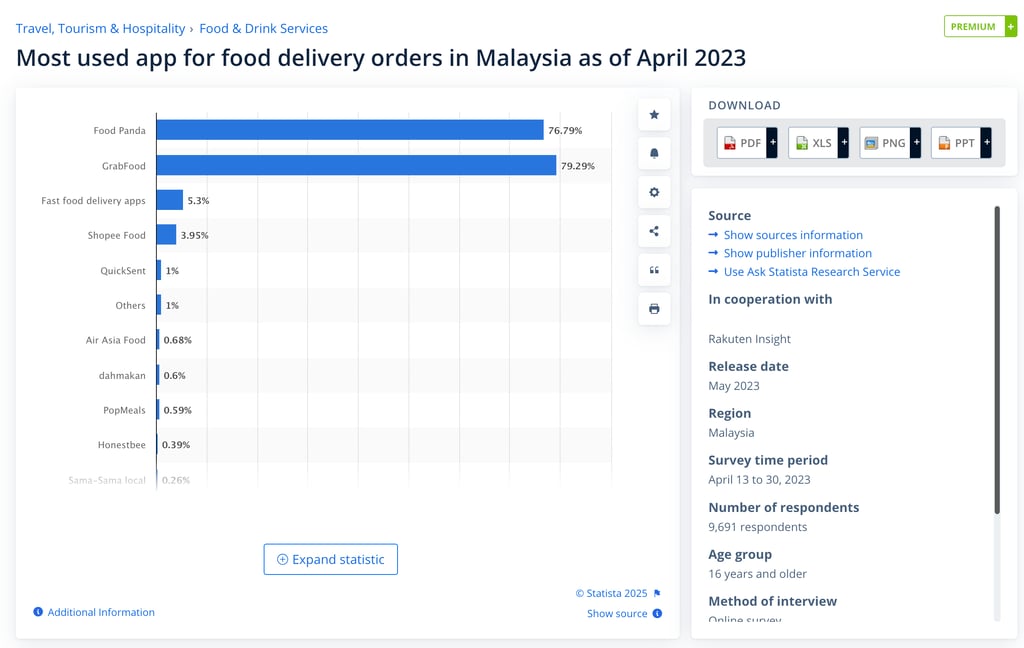1024x648 pixels.
Task: Print the statistic using the printer icon
Action: tap(654, 308)
